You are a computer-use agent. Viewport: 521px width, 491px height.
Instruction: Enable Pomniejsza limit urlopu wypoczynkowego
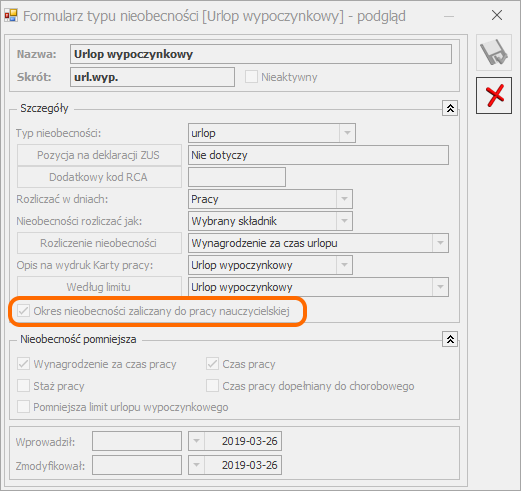pyautogui.click(x=24, y=407)
